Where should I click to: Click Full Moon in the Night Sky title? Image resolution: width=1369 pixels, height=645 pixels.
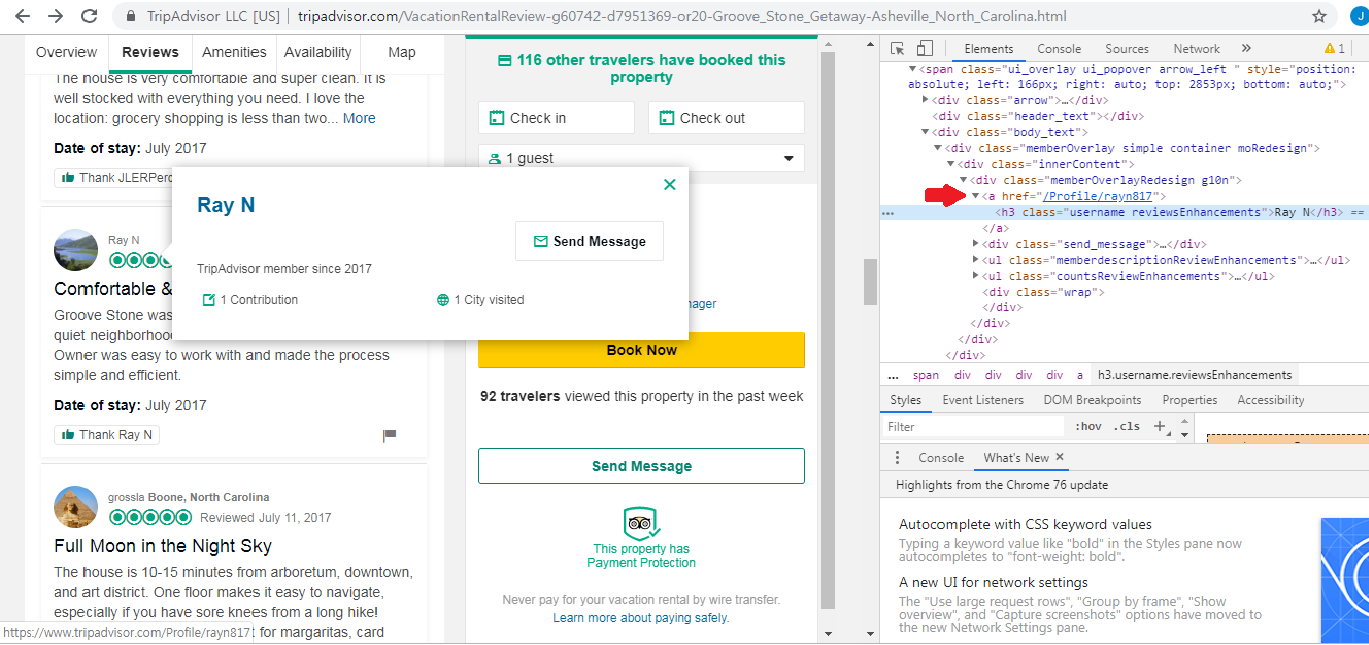coord(163,546)
